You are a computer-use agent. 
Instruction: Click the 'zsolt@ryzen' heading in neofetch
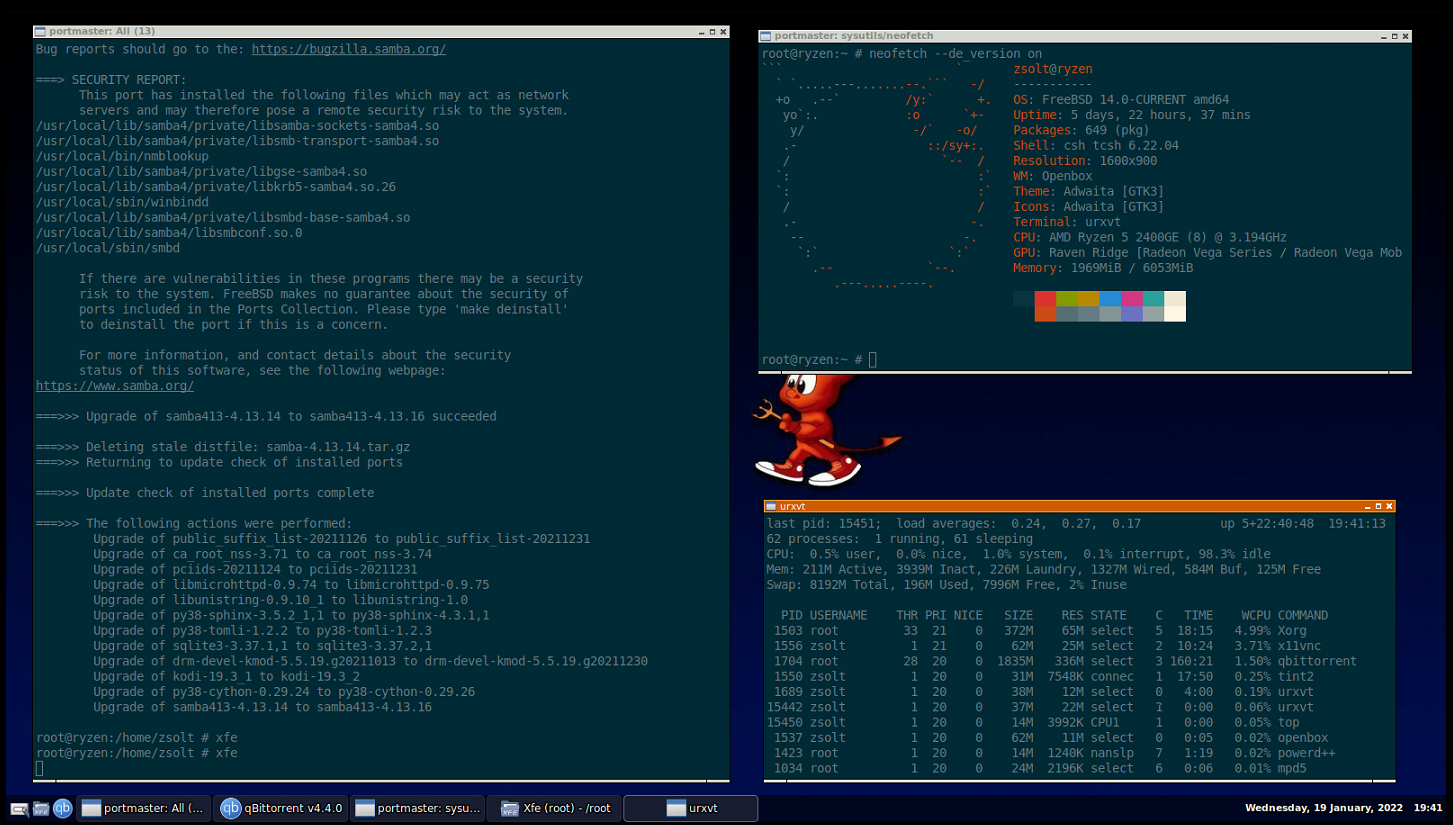[x=1053, y=69]
